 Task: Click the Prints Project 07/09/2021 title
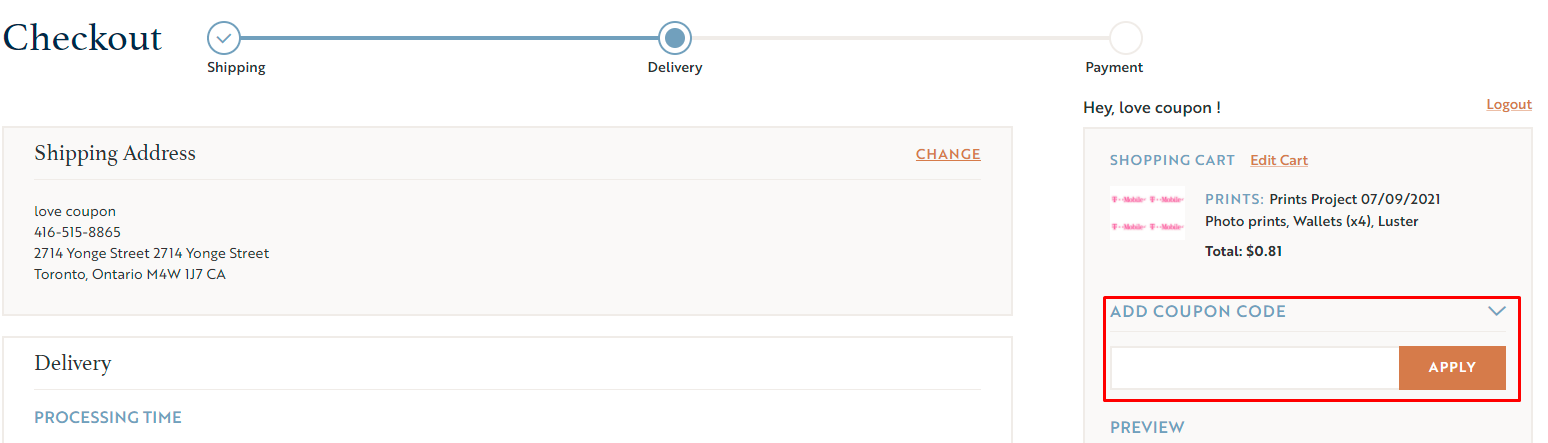click(x=1354, y=199)
